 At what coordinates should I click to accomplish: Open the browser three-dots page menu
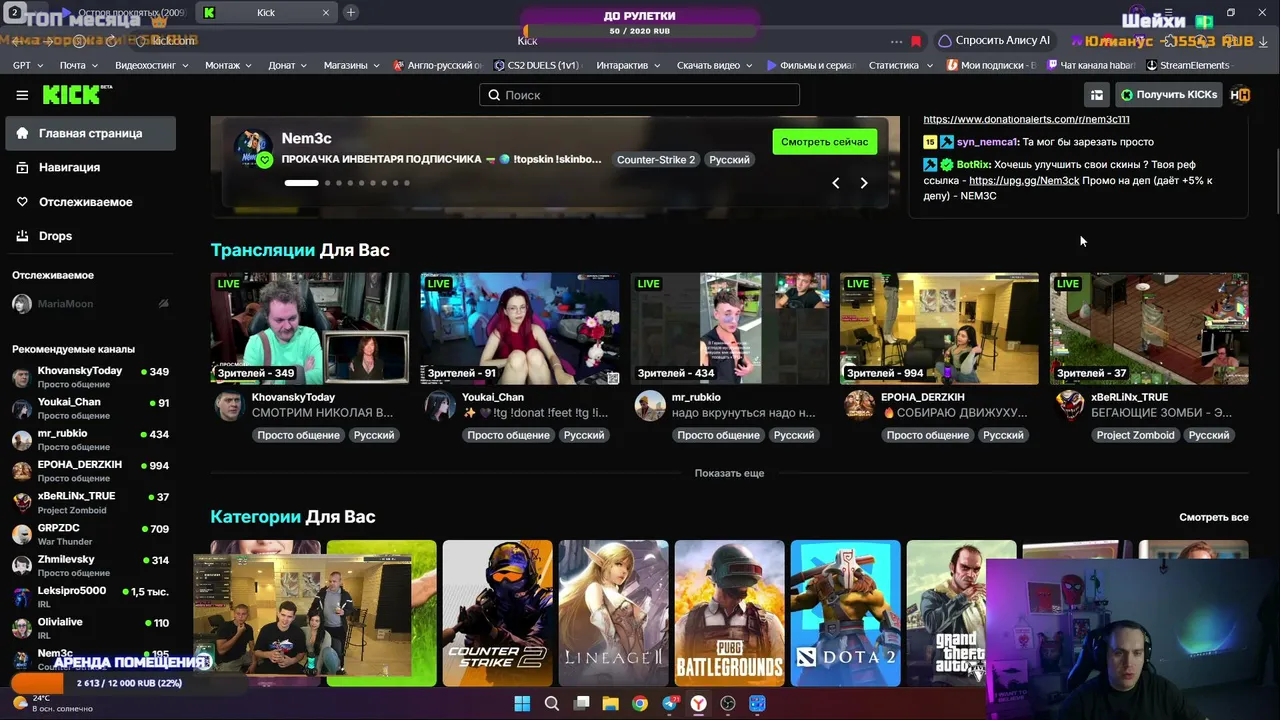point(897,41)
